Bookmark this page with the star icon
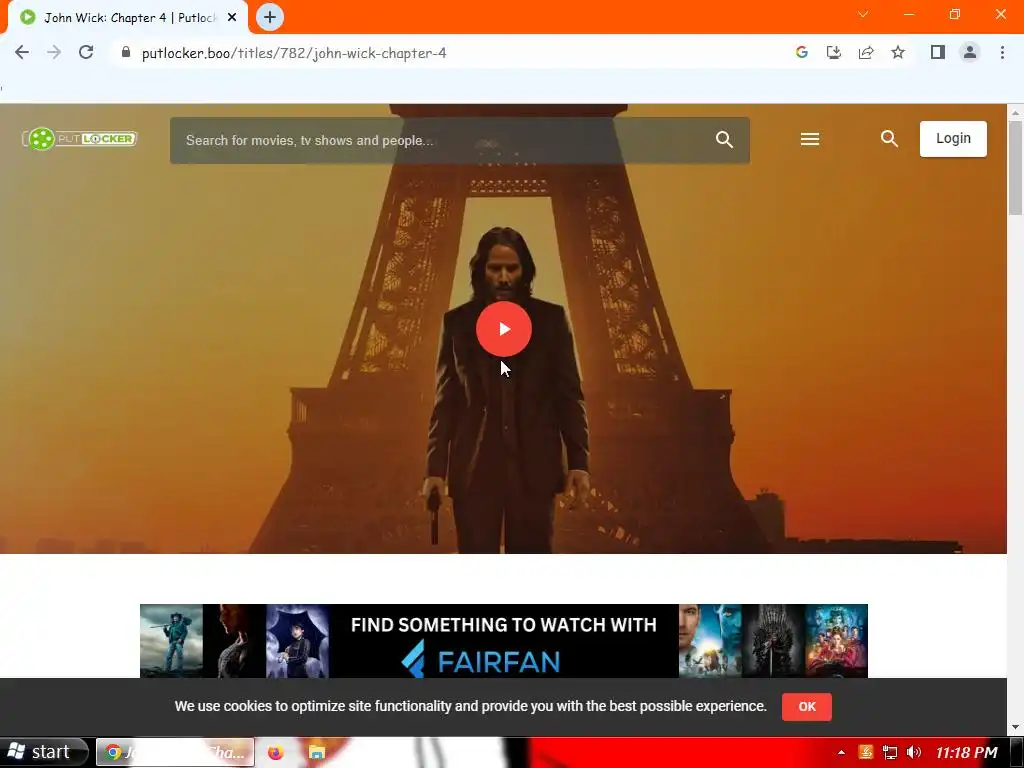The height and width of the screenshot is (768, 1024). pos(898,52)
